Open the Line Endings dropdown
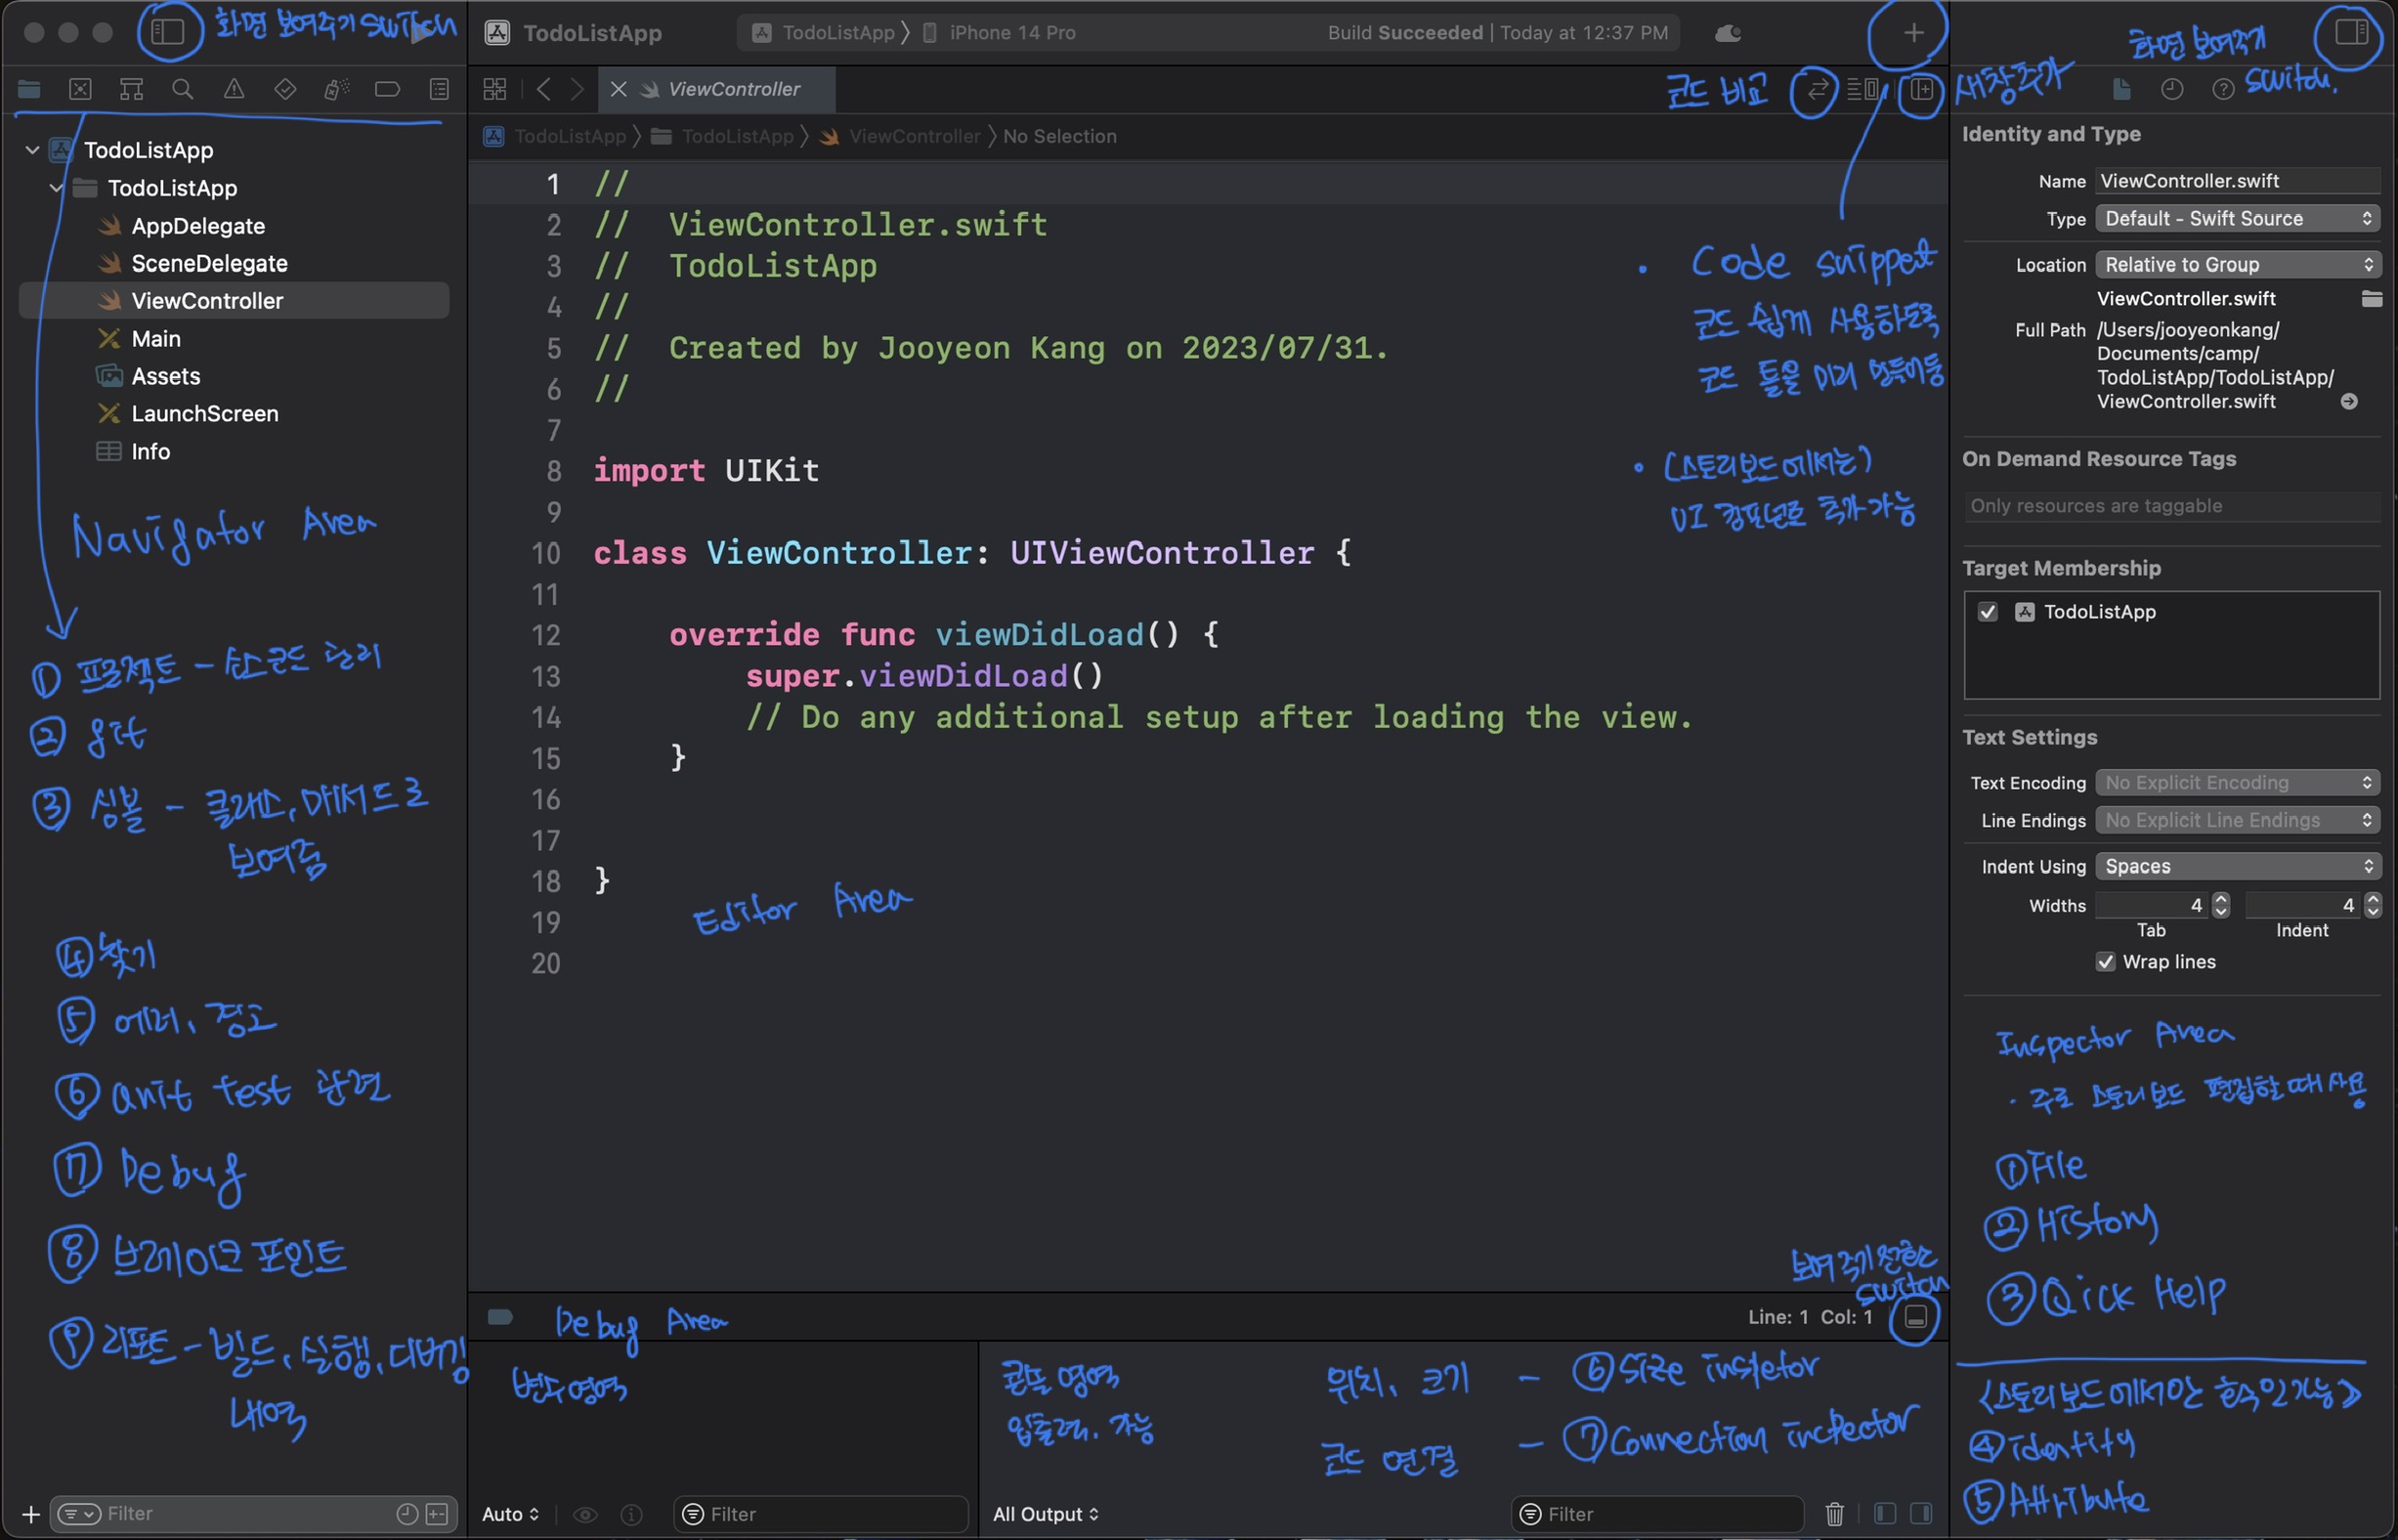Image resolution: width=2398 pixels, height=1540 pixels. [2237, 821]
